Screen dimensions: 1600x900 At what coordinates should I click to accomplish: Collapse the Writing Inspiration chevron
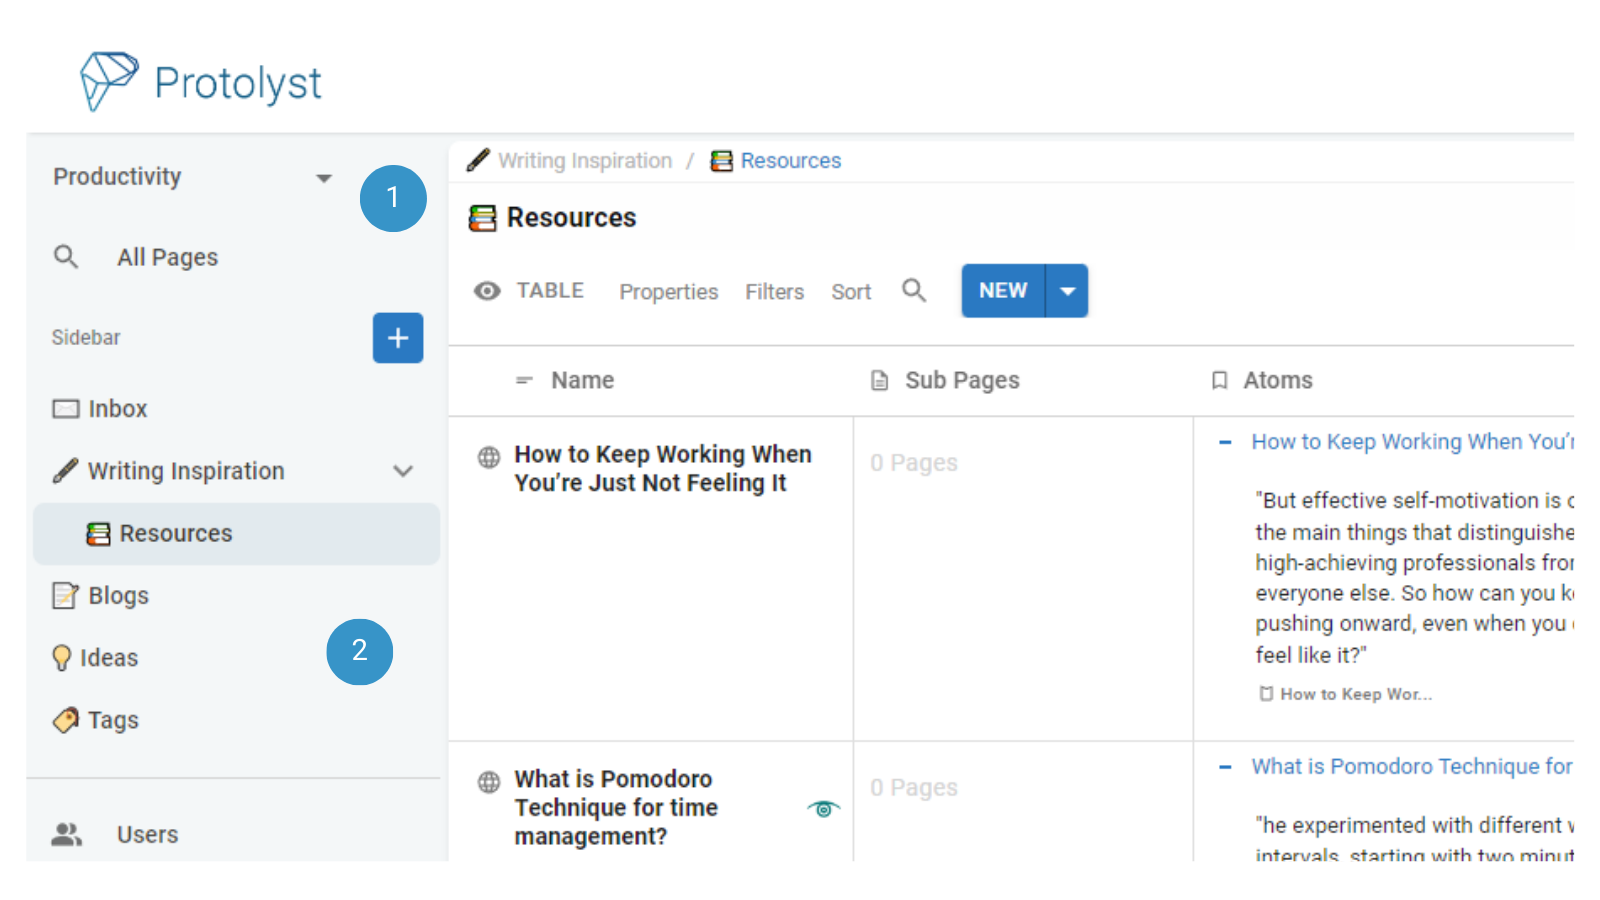(x=403, y=470)
